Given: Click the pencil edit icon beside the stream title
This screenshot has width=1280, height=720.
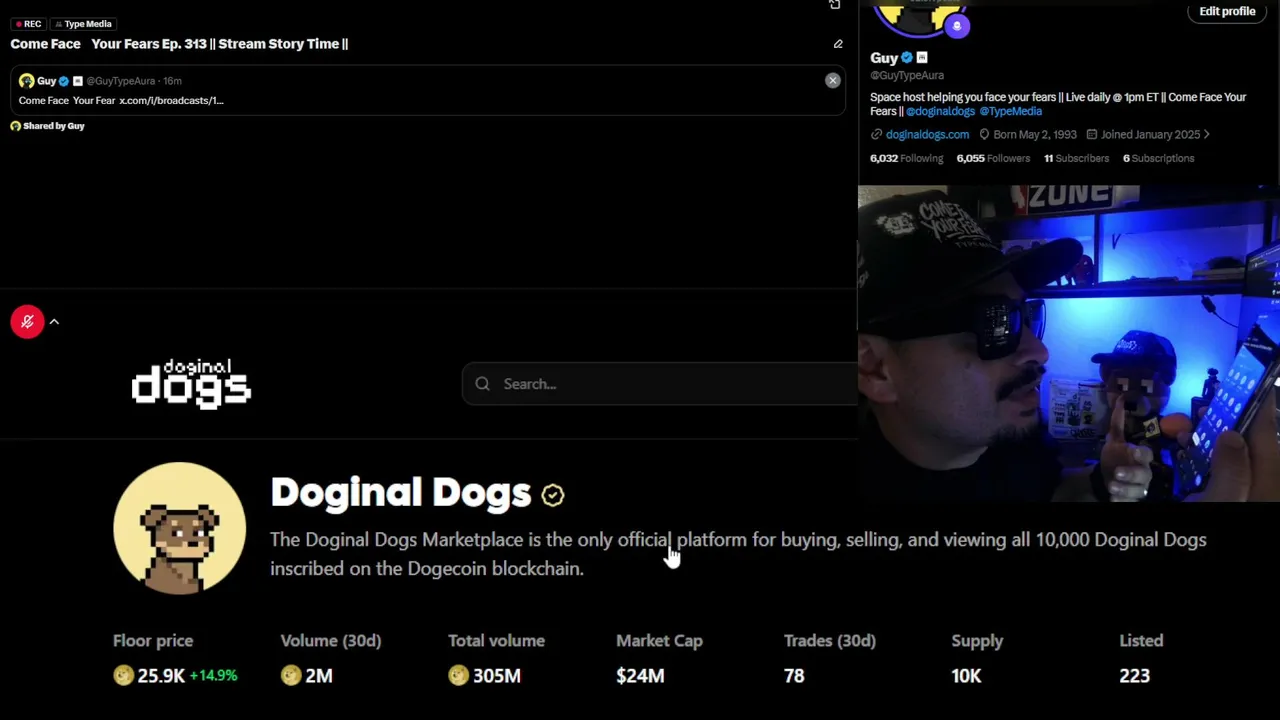Looking at the screenshot, I should pos(838,44).
